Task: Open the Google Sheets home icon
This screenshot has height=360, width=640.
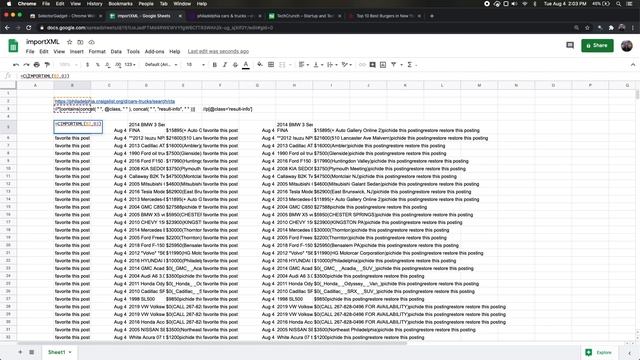Action: (x=13, y=46)
